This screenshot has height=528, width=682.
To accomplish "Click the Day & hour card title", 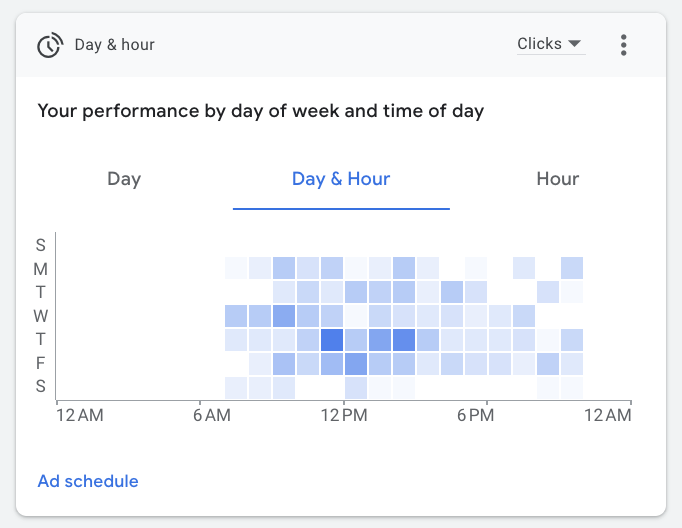I will coord(115,45).
